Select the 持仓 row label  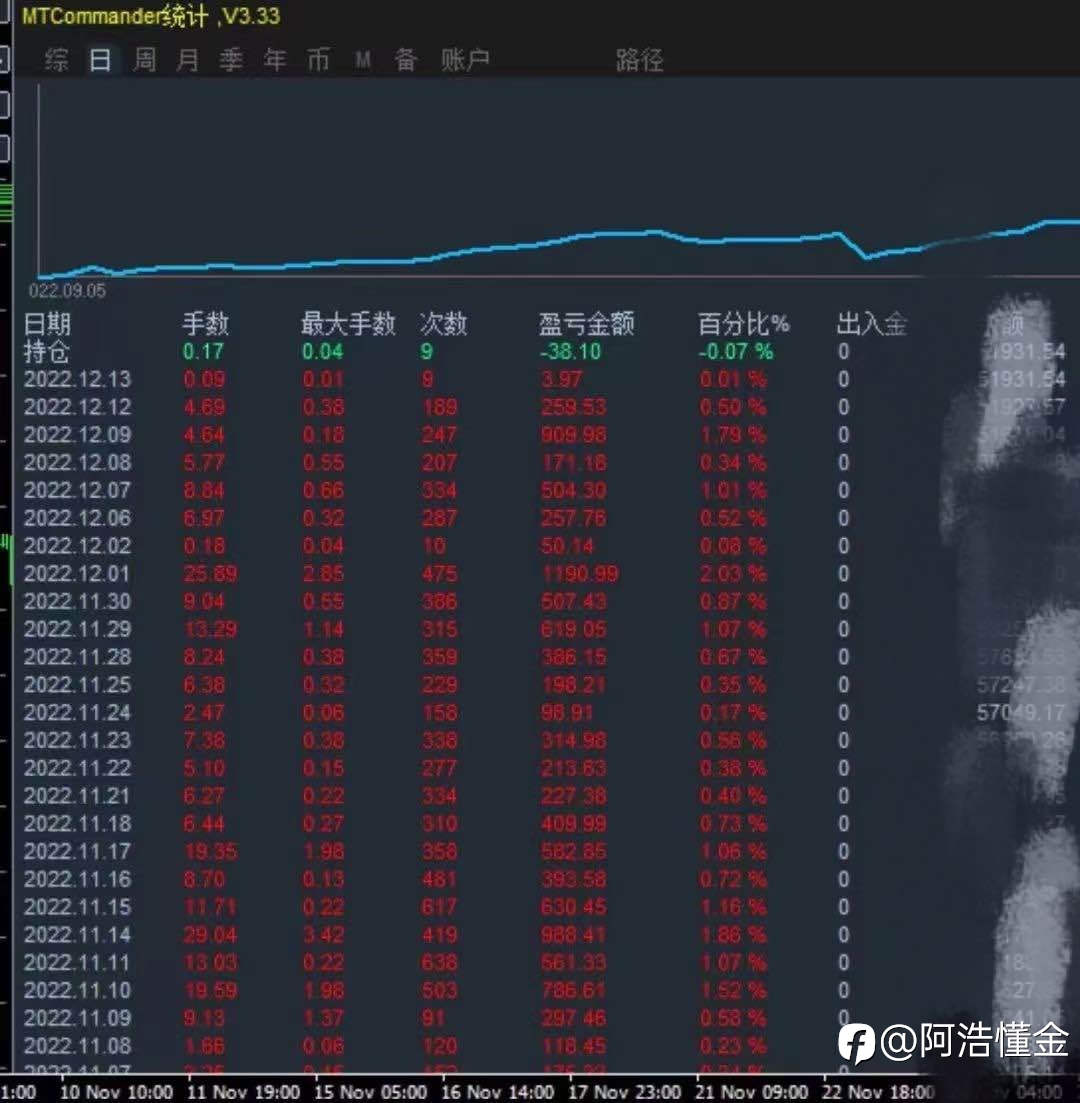coord(46,351)
